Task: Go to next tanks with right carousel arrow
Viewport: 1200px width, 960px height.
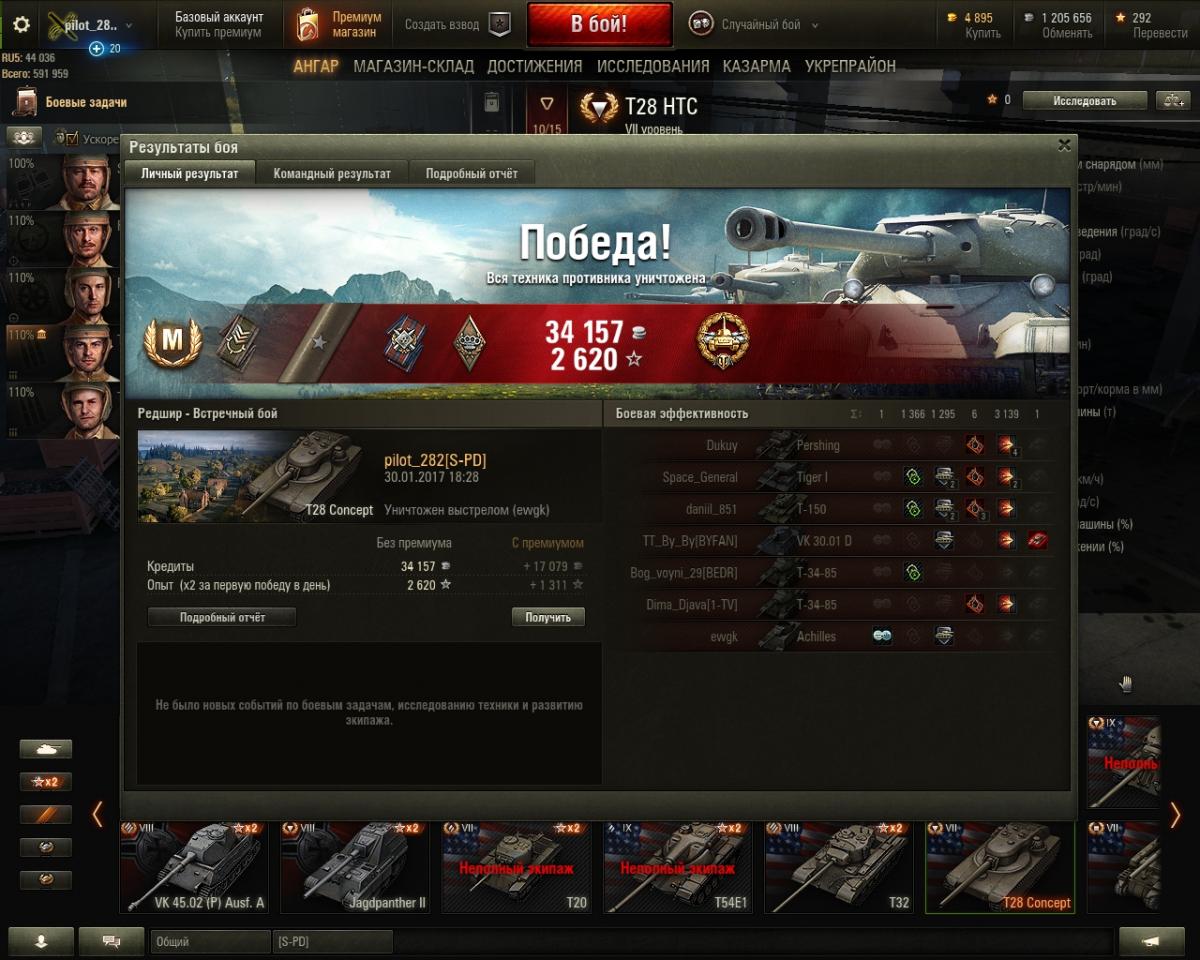Action: pyautogui.click(x=1175, y=815)
